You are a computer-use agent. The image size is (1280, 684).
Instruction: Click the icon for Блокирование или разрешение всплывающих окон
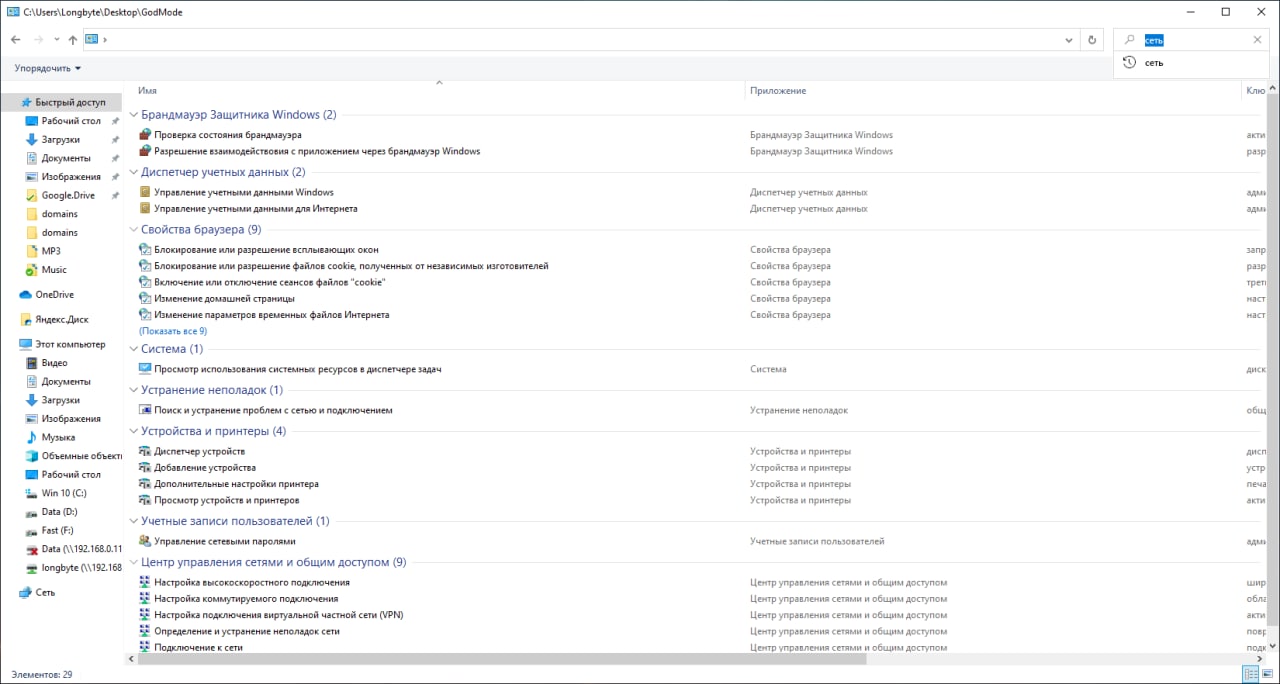145,249
